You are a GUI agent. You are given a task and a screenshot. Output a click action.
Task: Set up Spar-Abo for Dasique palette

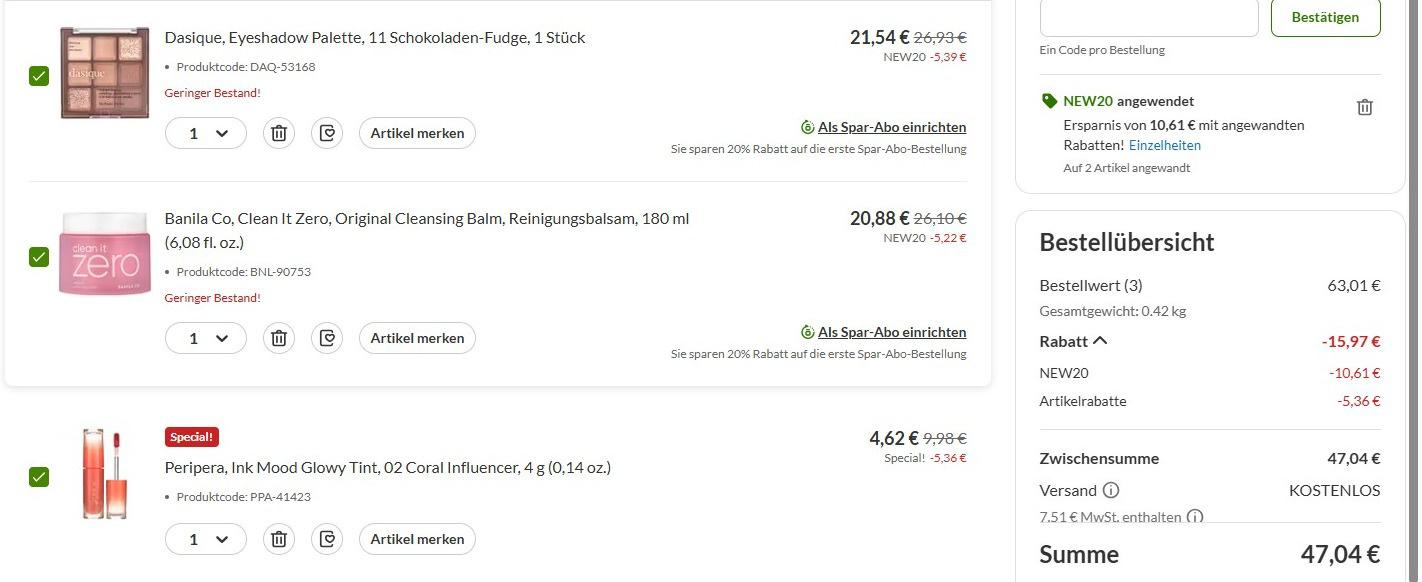[x=891, y=127]
